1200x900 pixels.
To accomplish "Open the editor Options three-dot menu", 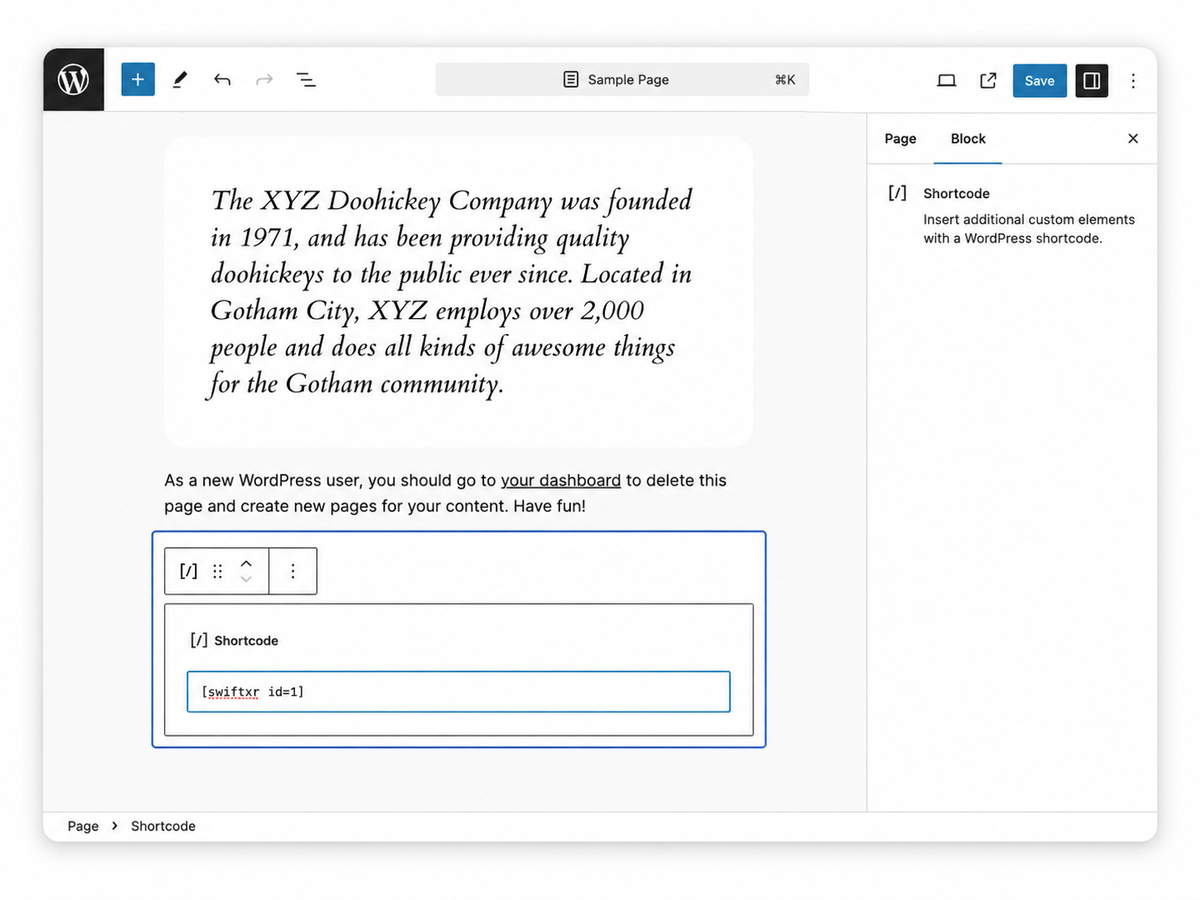I will tap(1133, 80).
